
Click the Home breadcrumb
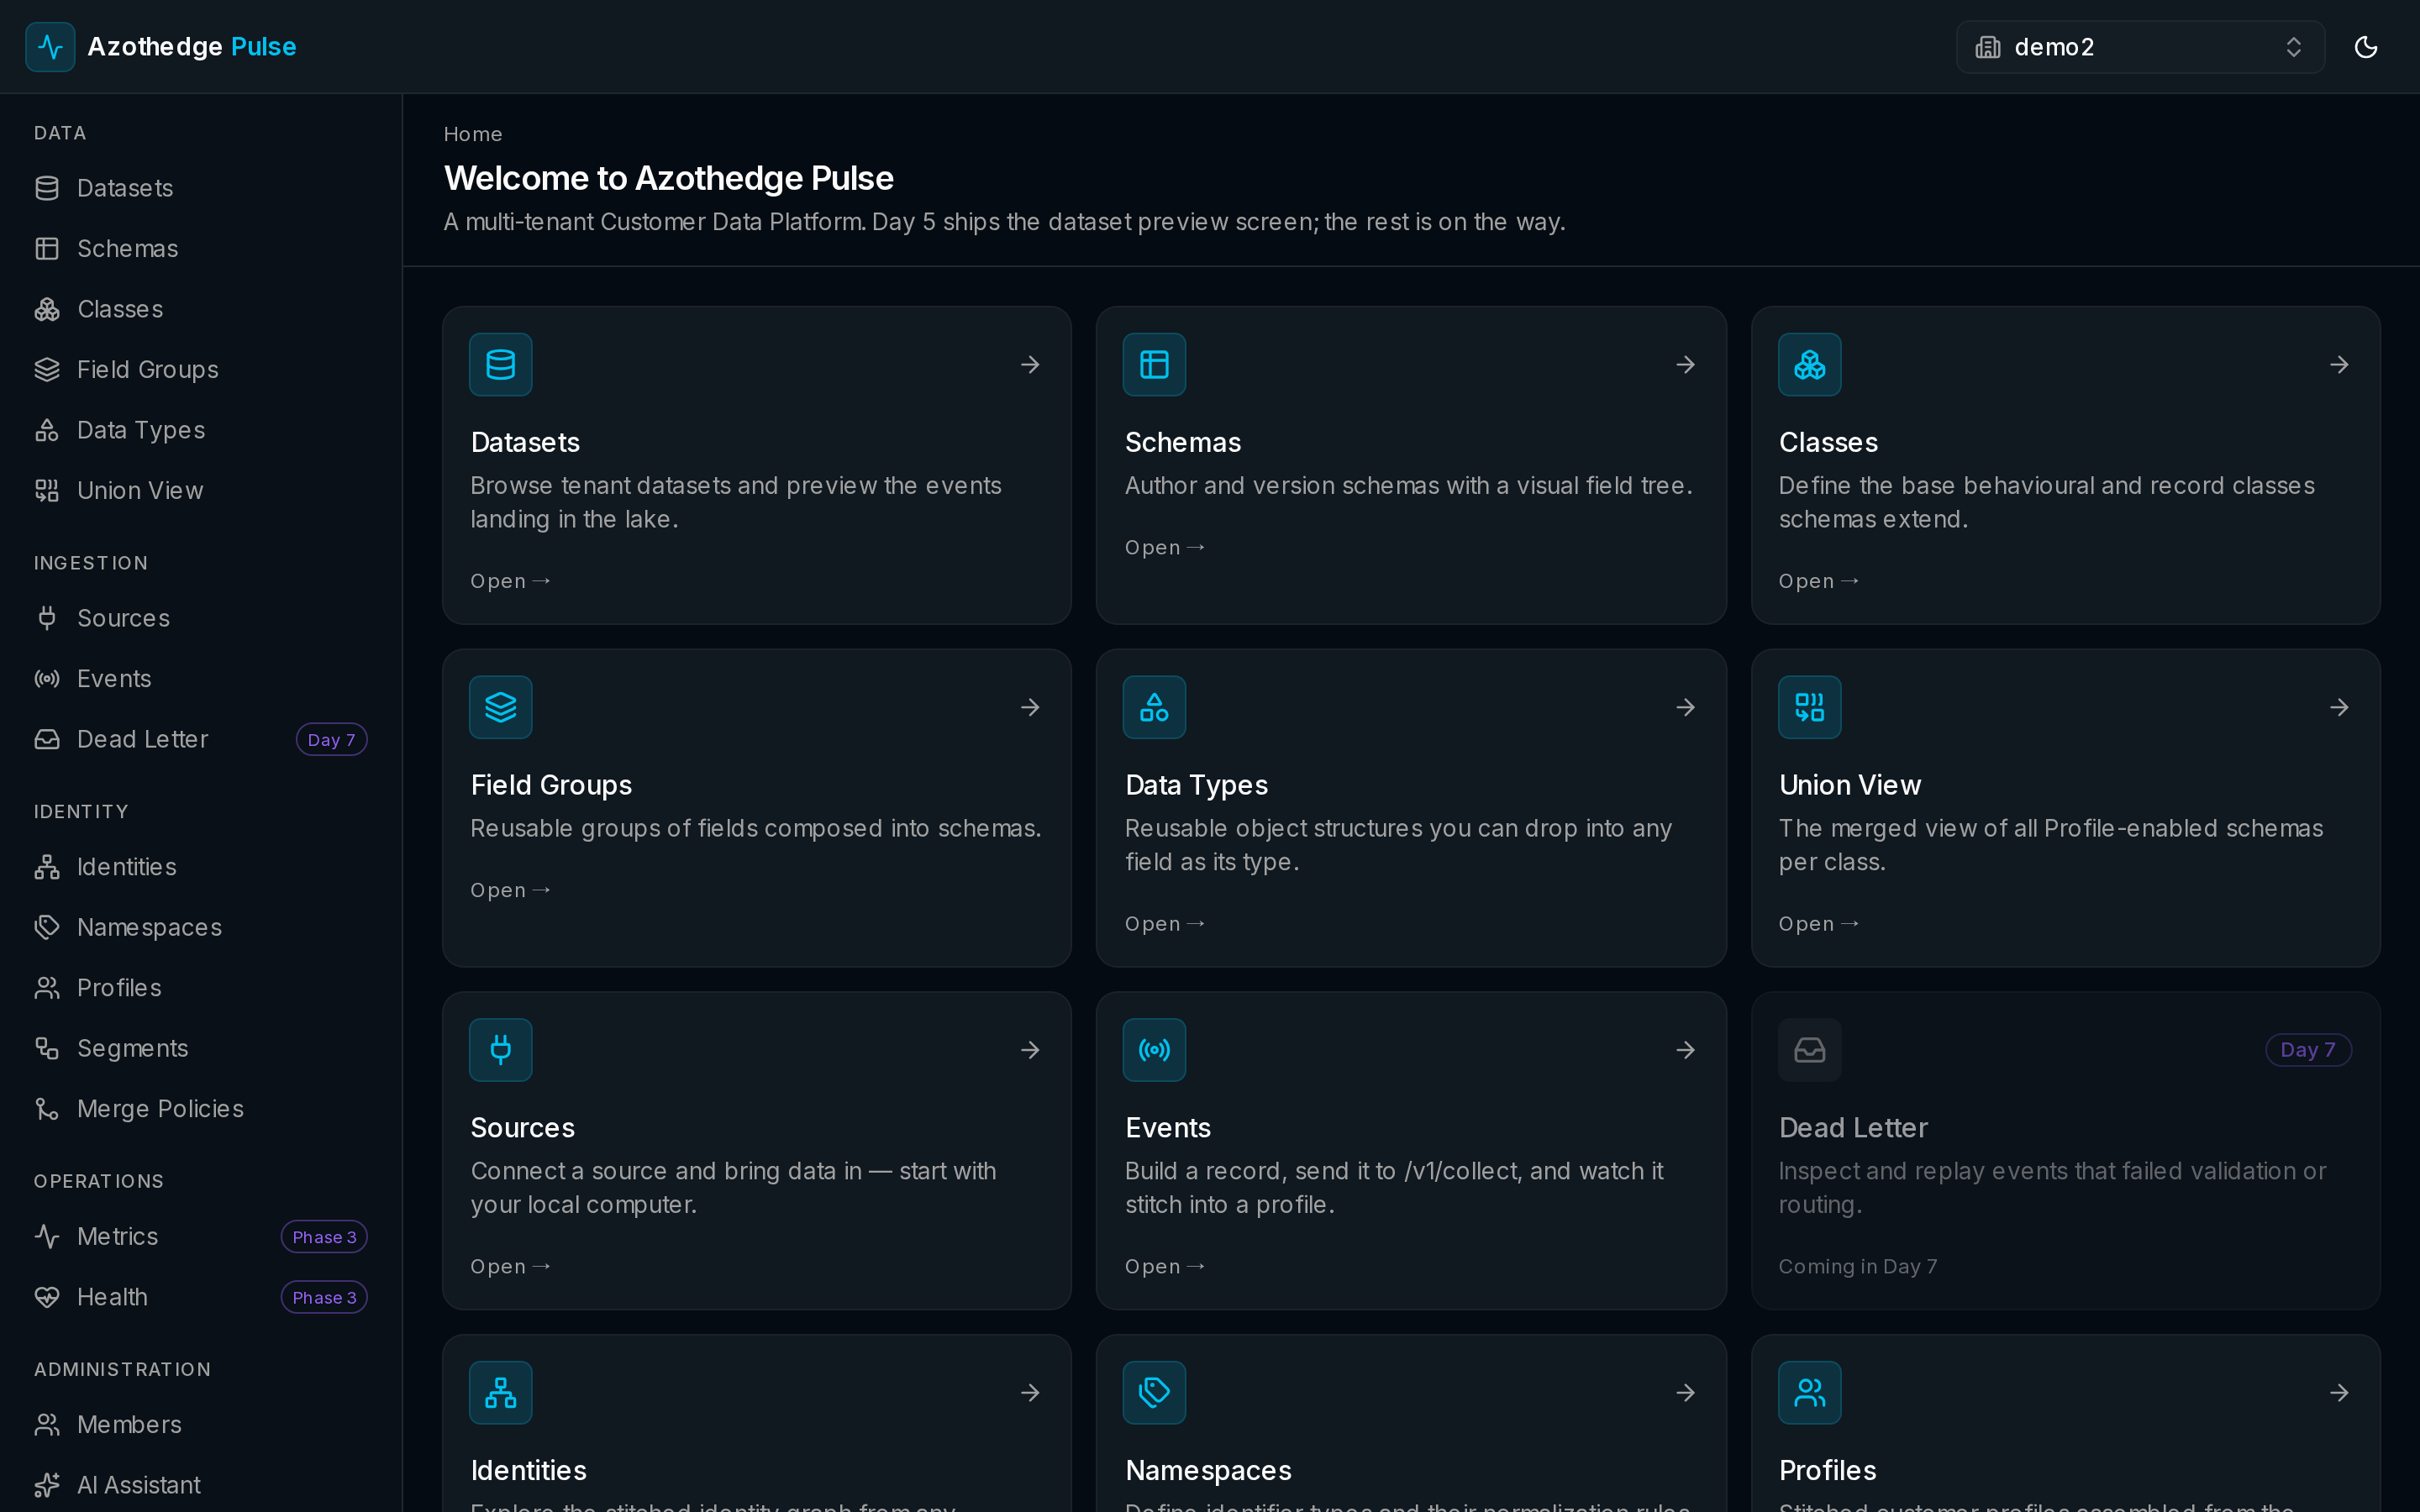(x=473, y=134)
